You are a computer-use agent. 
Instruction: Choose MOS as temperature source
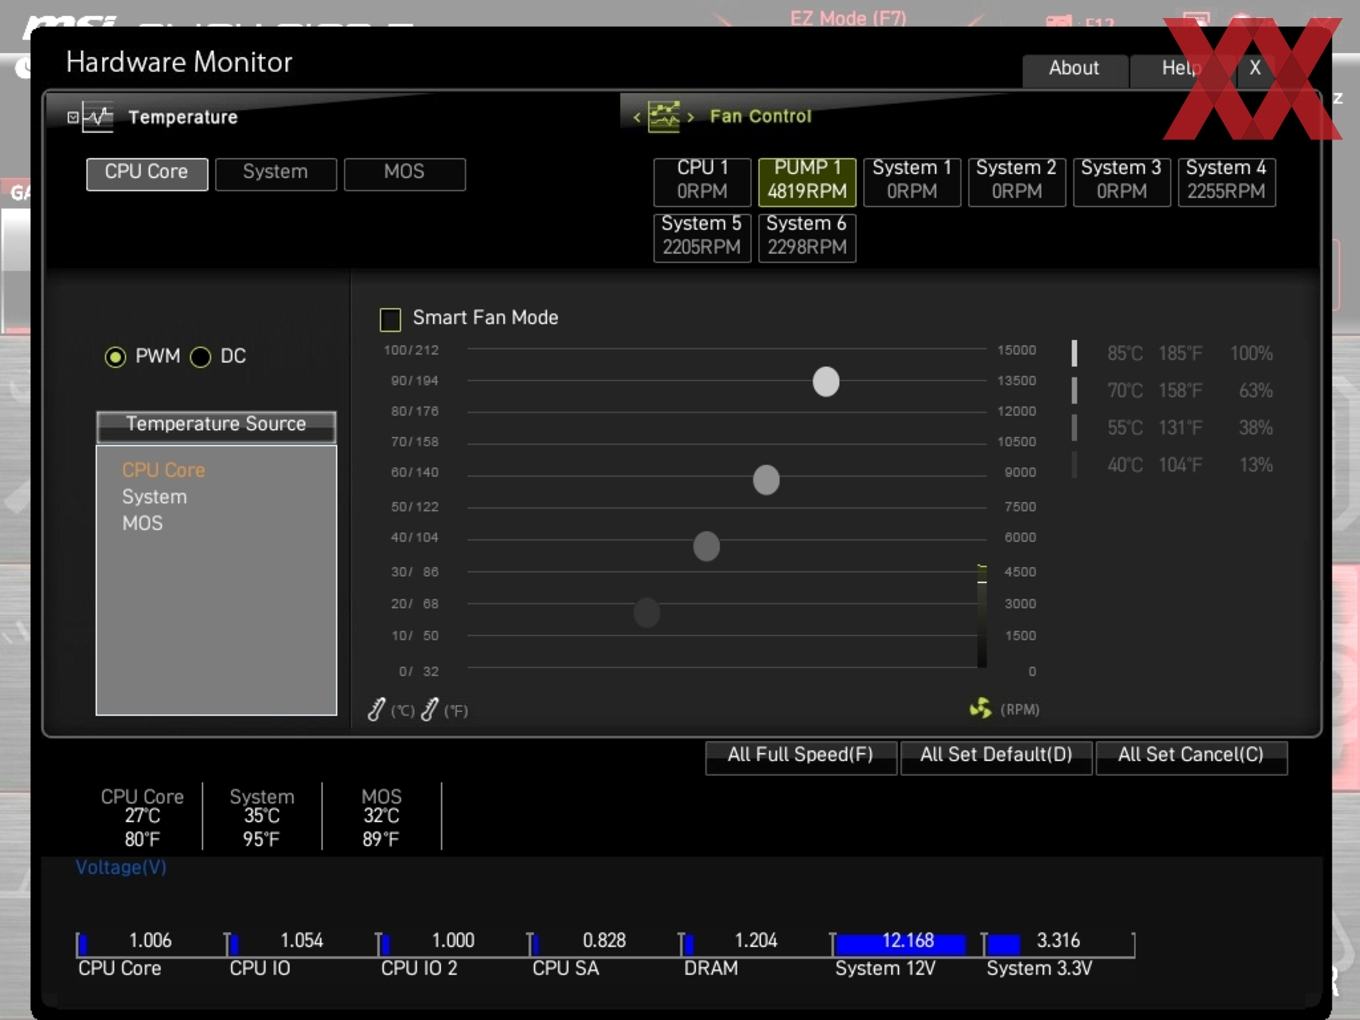coord(142,523)
